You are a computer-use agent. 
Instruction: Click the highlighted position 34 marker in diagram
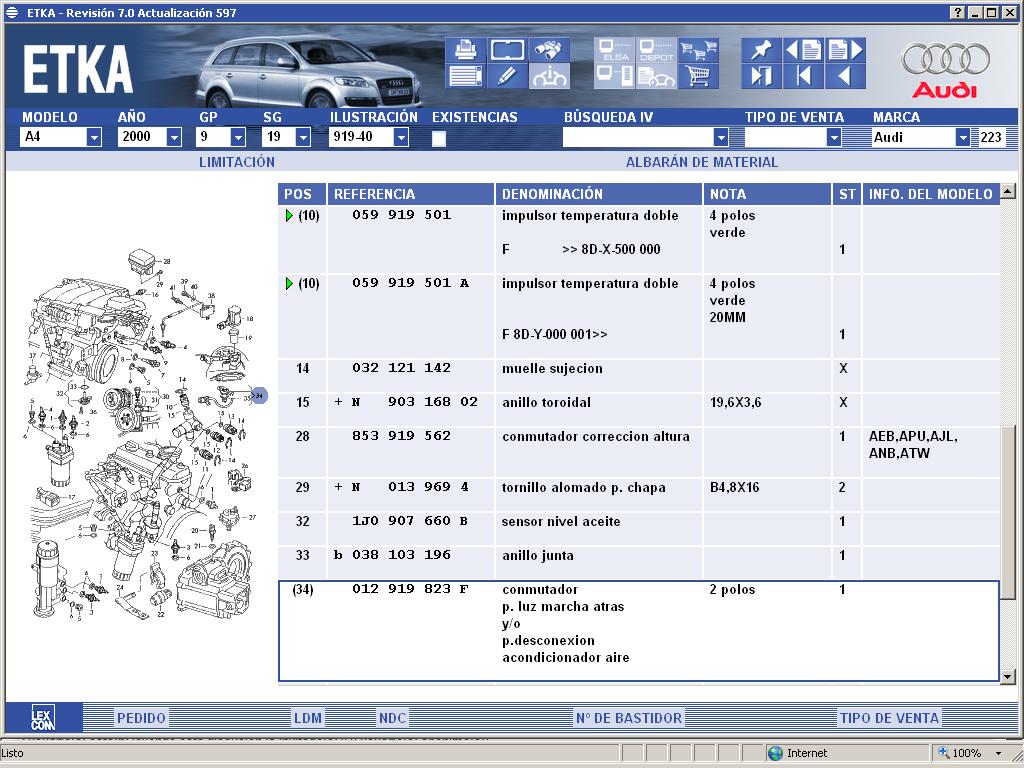pyautogui.click(x=259, y=395)
